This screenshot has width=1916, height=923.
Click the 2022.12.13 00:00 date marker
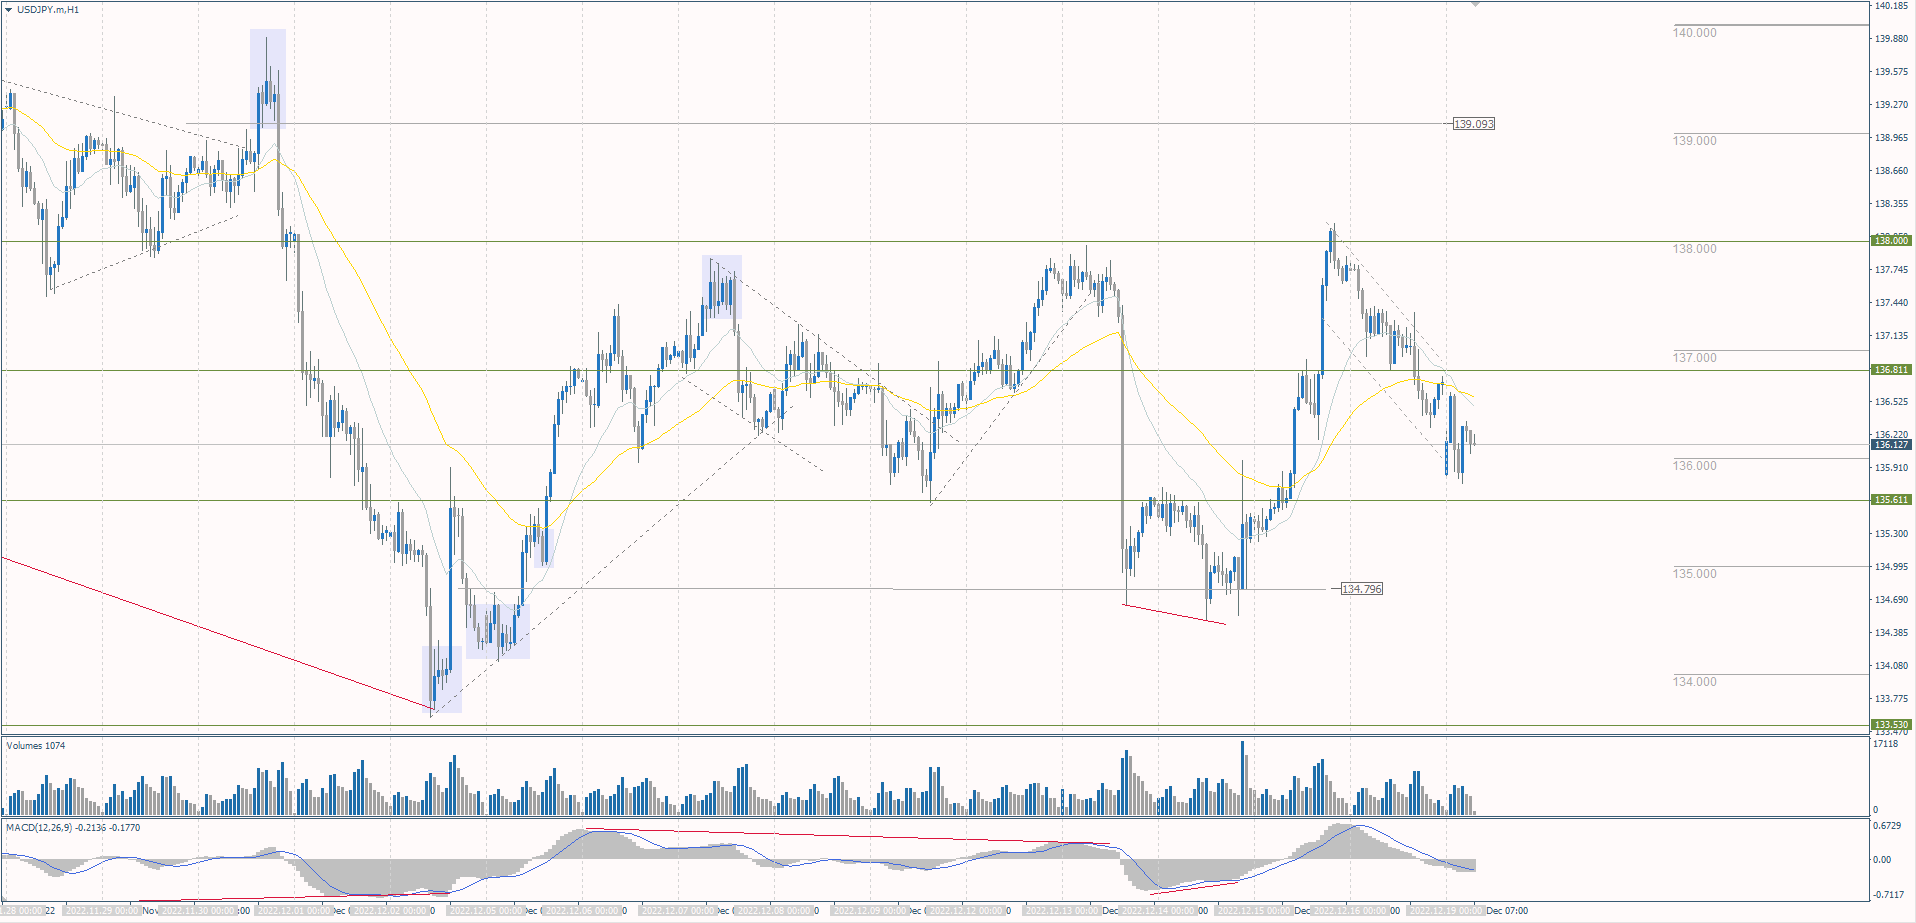1064,911
